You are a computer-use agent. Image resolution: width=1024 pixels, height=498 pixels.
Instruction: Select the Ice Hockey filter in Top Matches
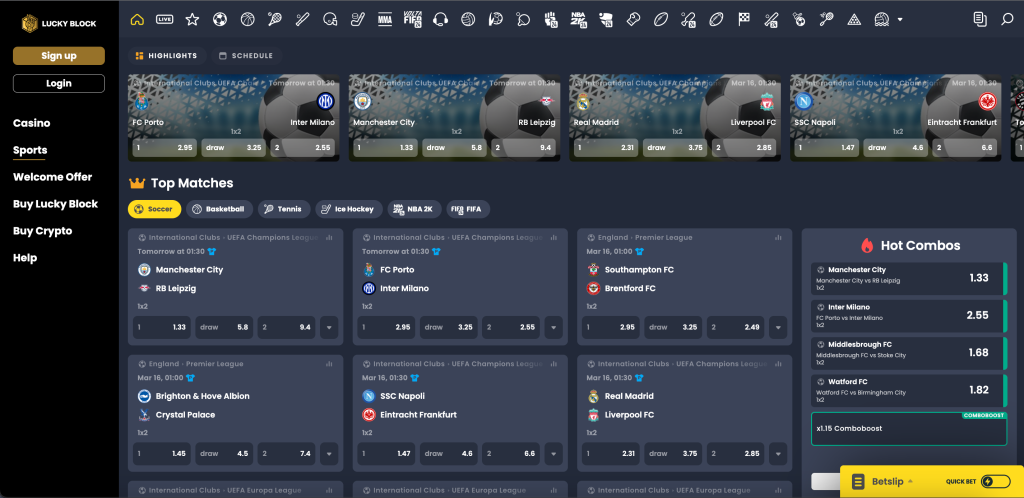click(x=349, y=210)
